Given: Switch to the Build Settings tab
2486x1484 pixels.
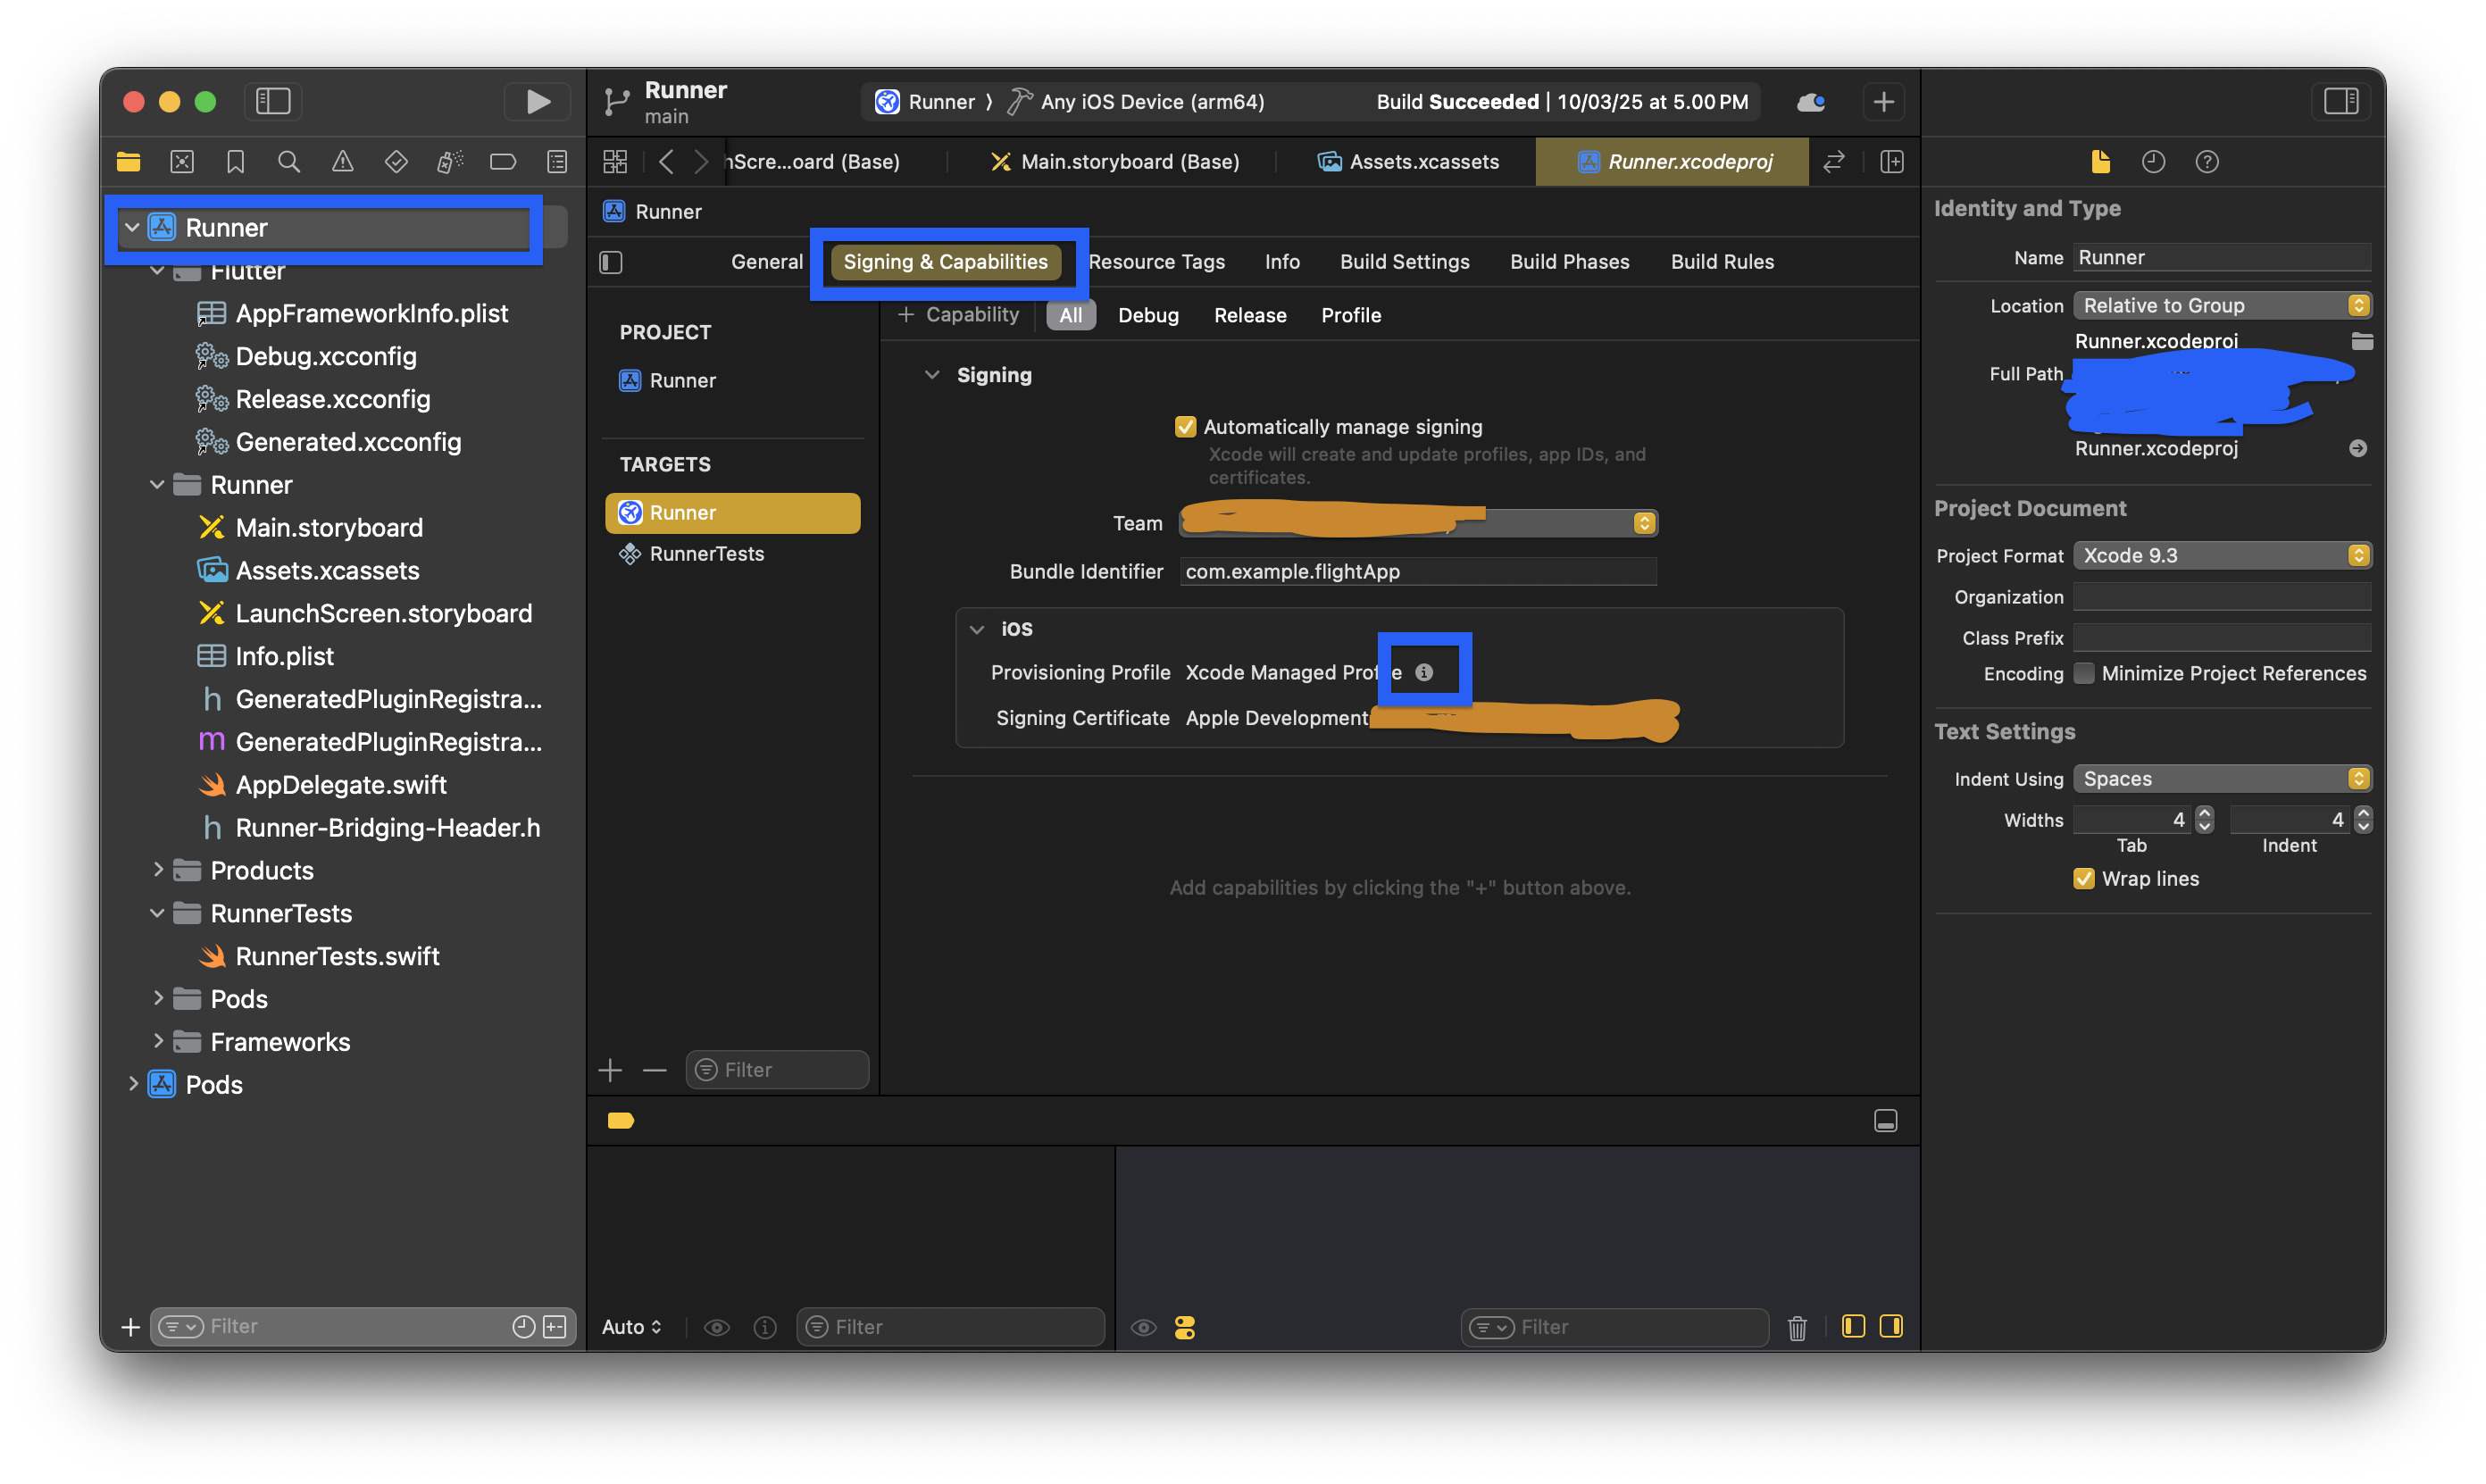Looking at the screenshot, I should 1404,261.
